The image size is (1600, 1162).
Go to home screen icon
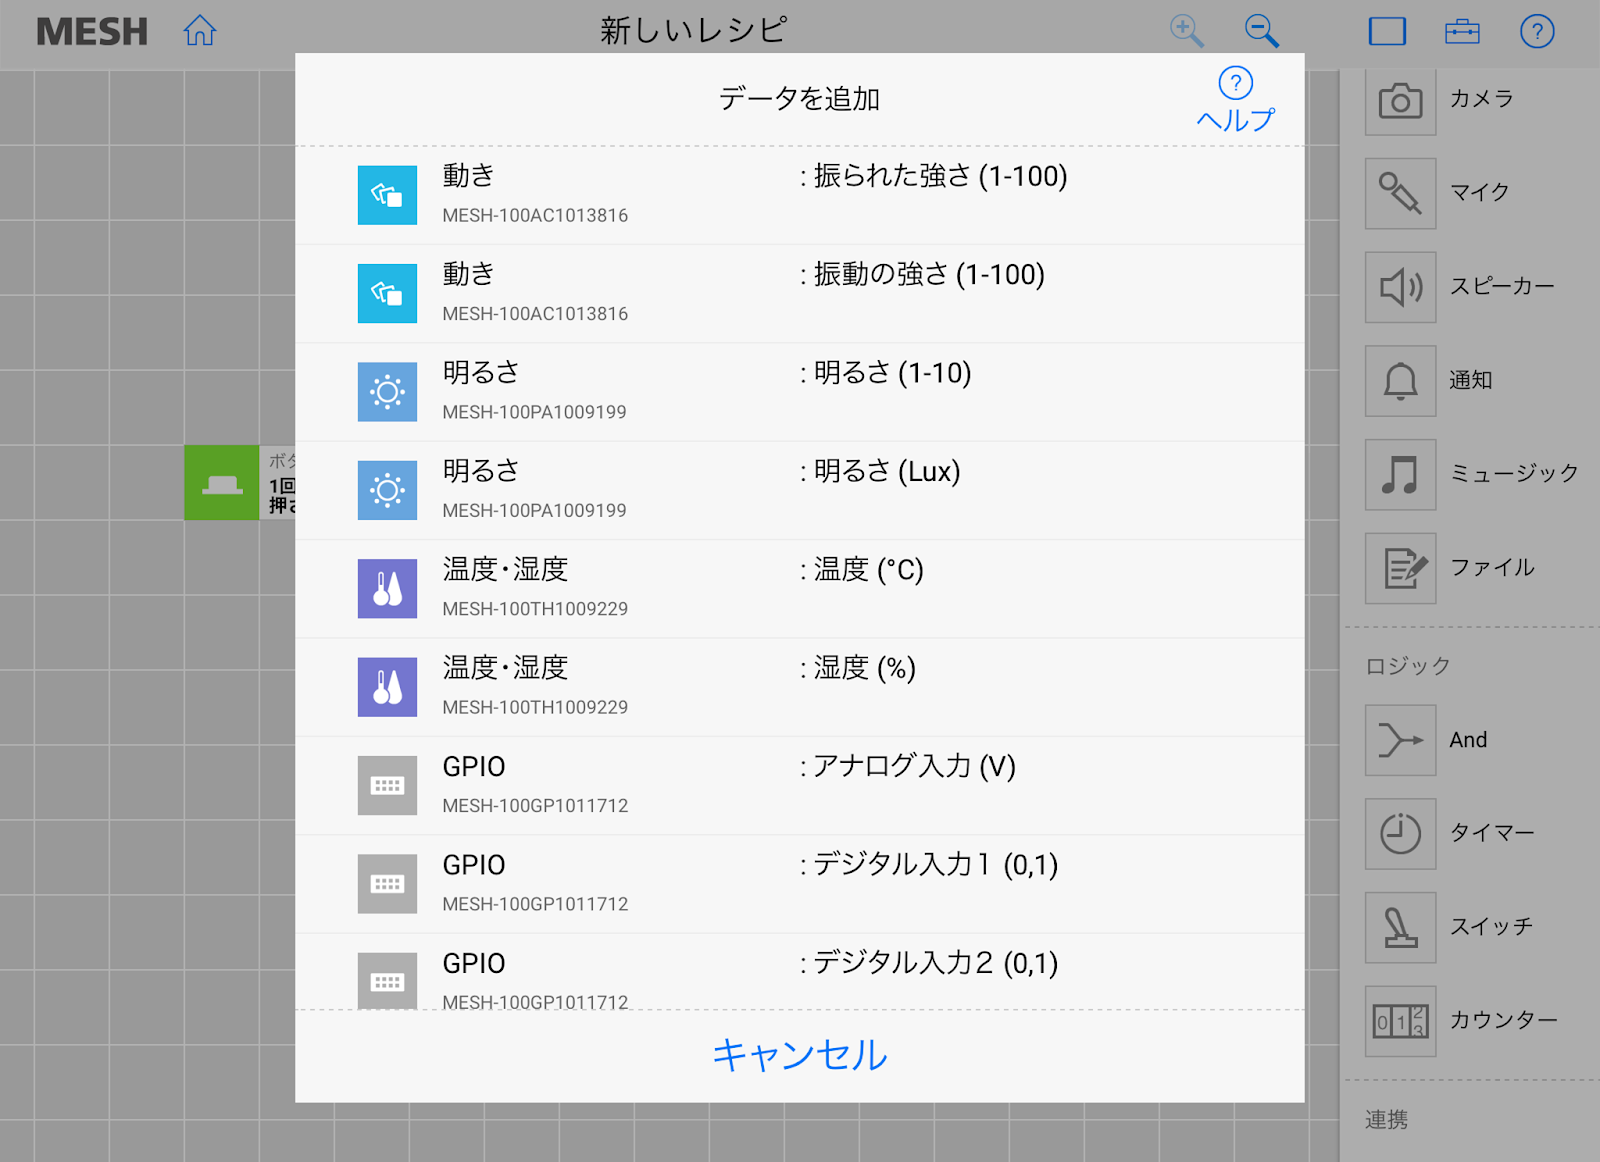[200, 31]
